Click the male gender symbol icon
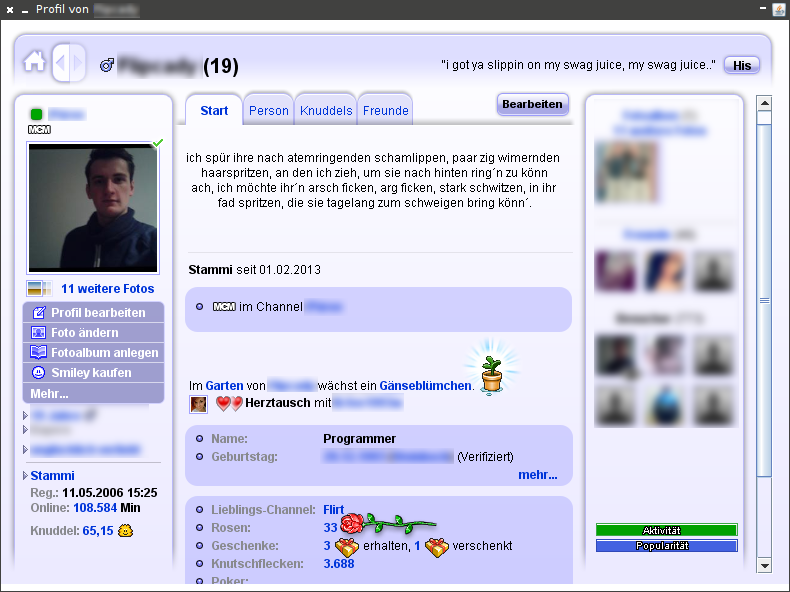 (x=107, y=65)
